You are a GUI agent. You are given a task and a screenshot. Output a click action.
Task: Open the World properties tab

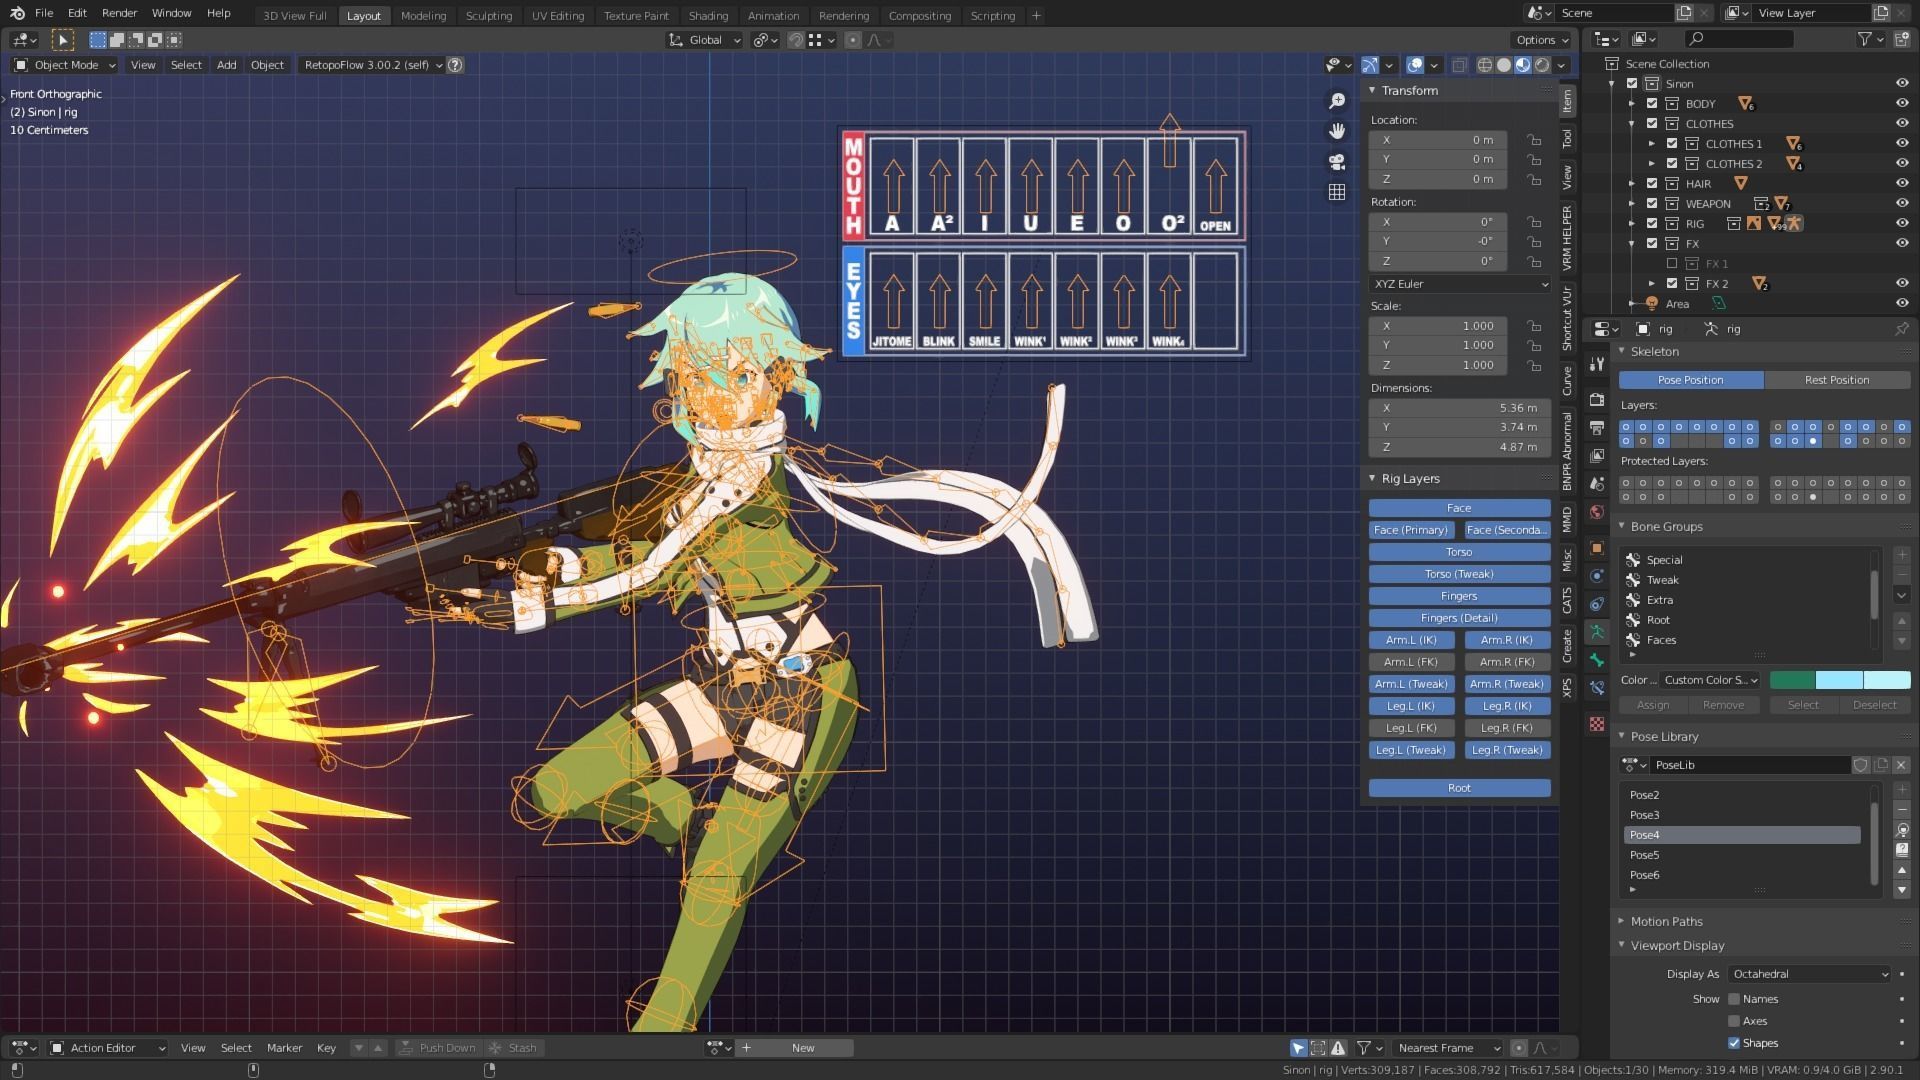tap(1597, 512)
